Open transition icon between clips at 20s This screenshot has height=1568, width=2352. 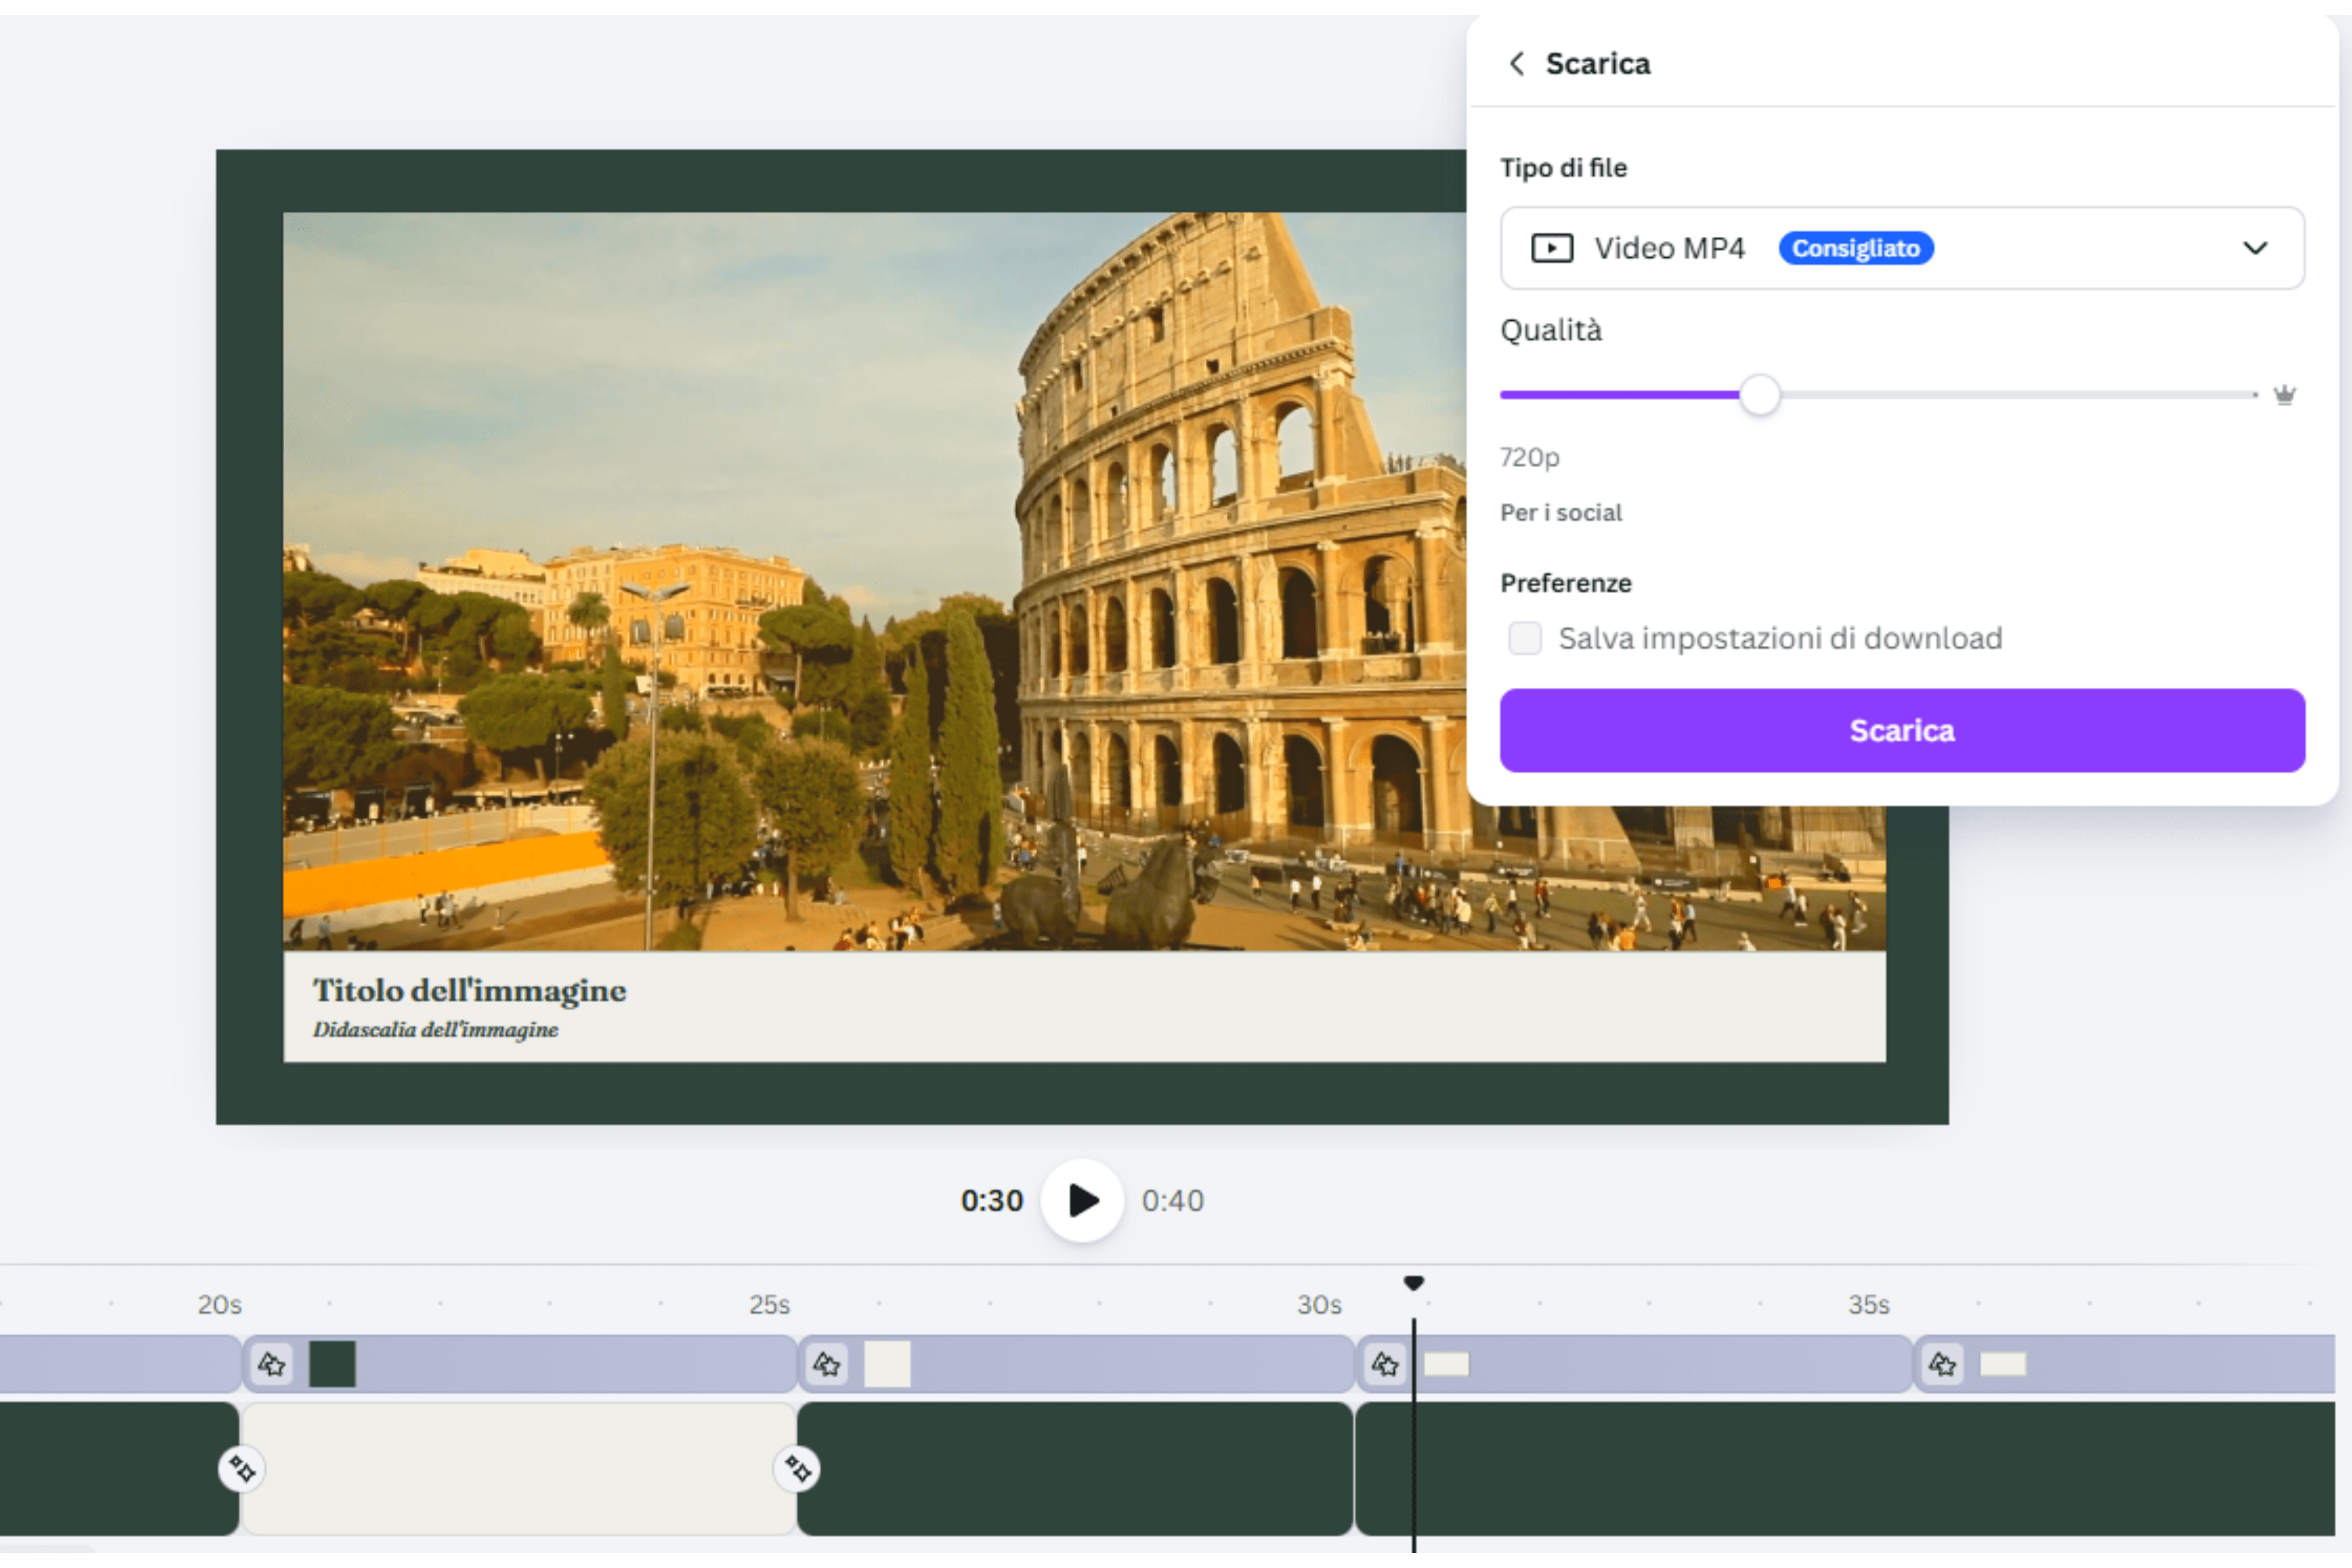pos(241,1469)
